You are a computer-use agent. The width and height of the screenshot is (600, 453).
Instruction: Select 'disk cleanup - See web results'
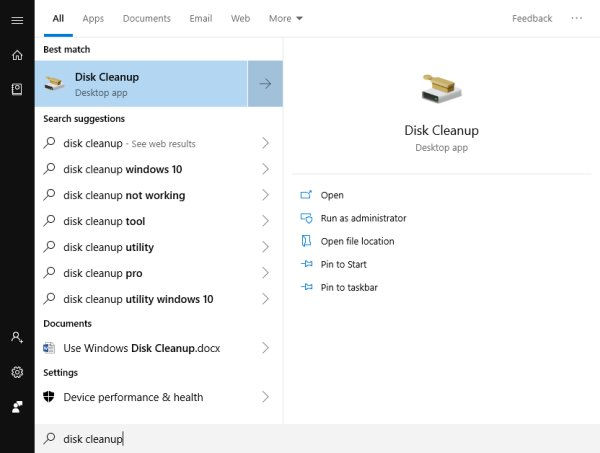(159, 143)
